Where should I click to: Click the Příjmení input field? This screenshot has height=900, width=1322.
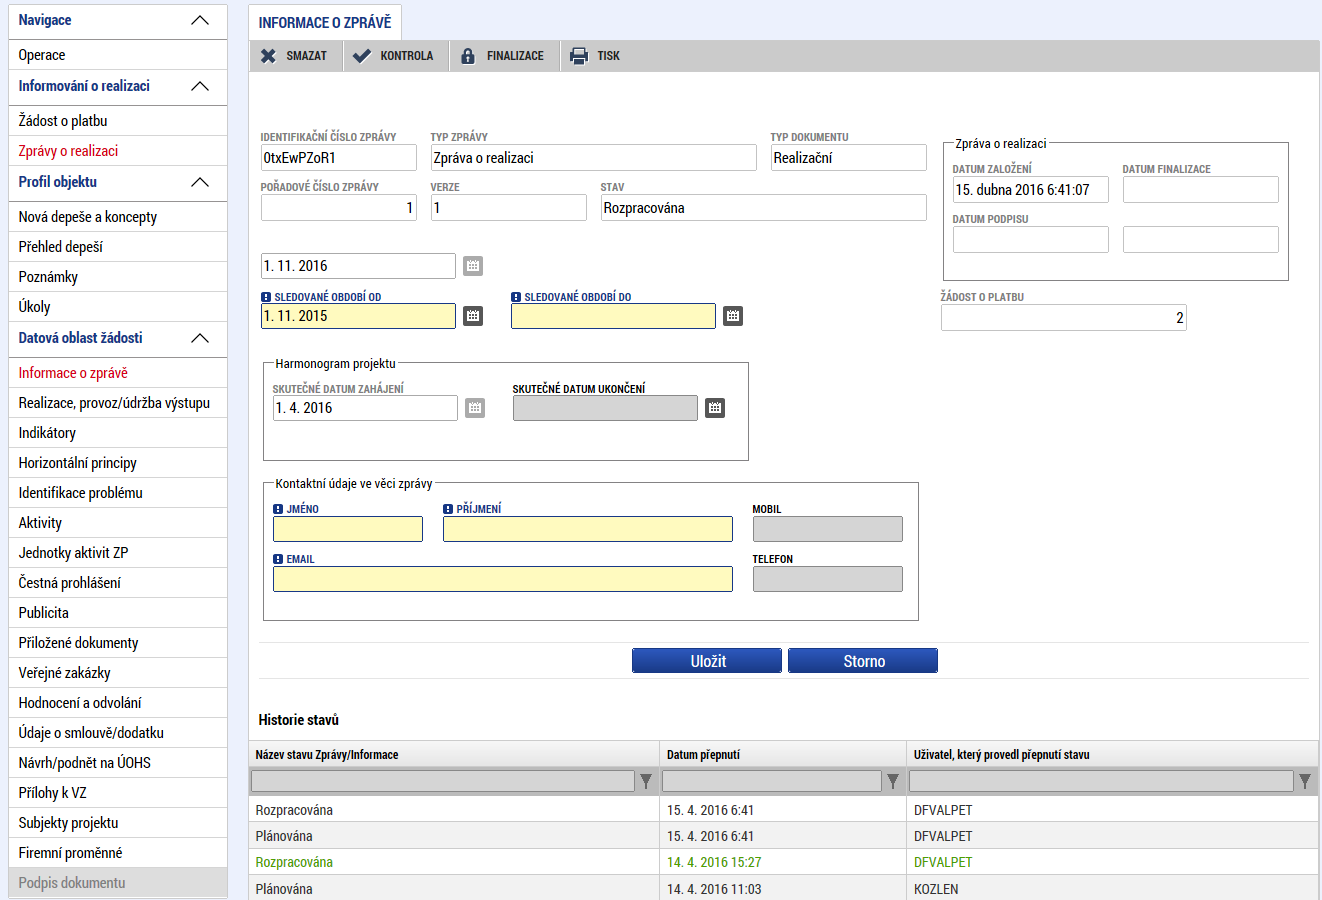pyautogui.click(x=588, y=529)
